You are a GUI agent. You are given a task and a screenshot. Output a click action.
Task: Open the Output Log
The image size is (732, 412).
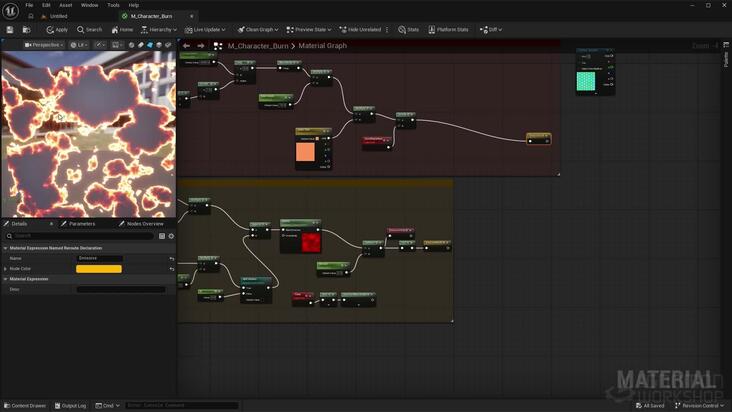coord(70,405)
